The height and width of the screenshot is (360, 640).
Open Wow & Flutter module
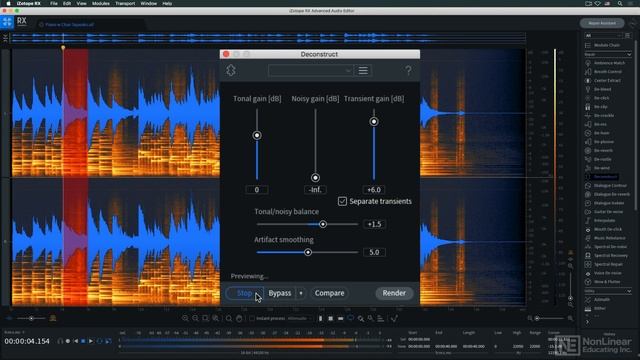tap(603, 282)
